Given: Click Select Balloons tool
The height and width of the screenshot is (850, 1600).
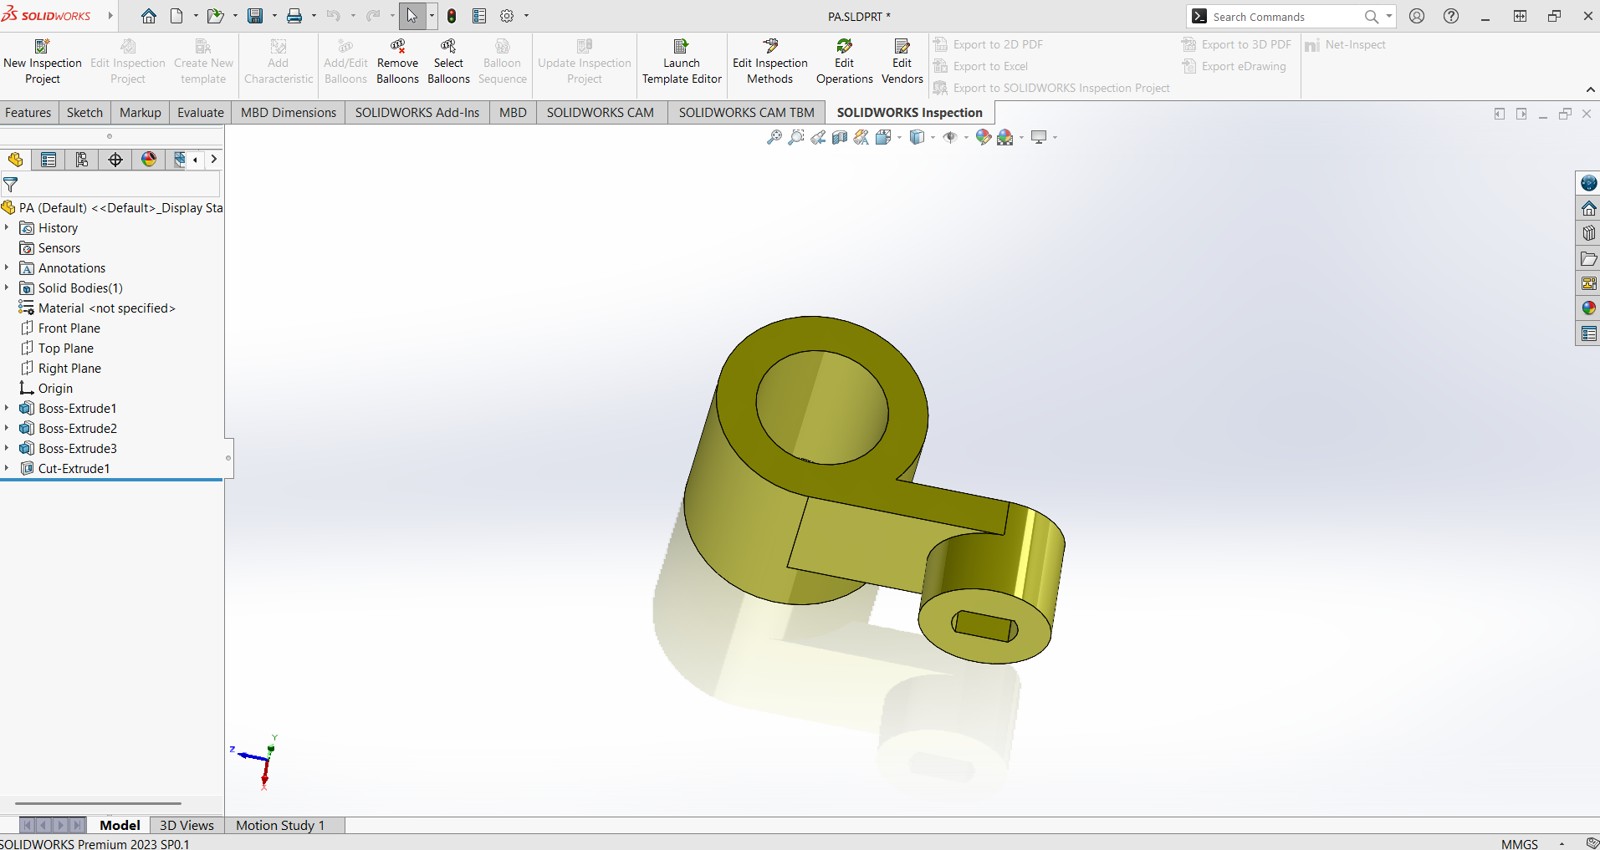Looking at the screenshot, I should (448, 62).
